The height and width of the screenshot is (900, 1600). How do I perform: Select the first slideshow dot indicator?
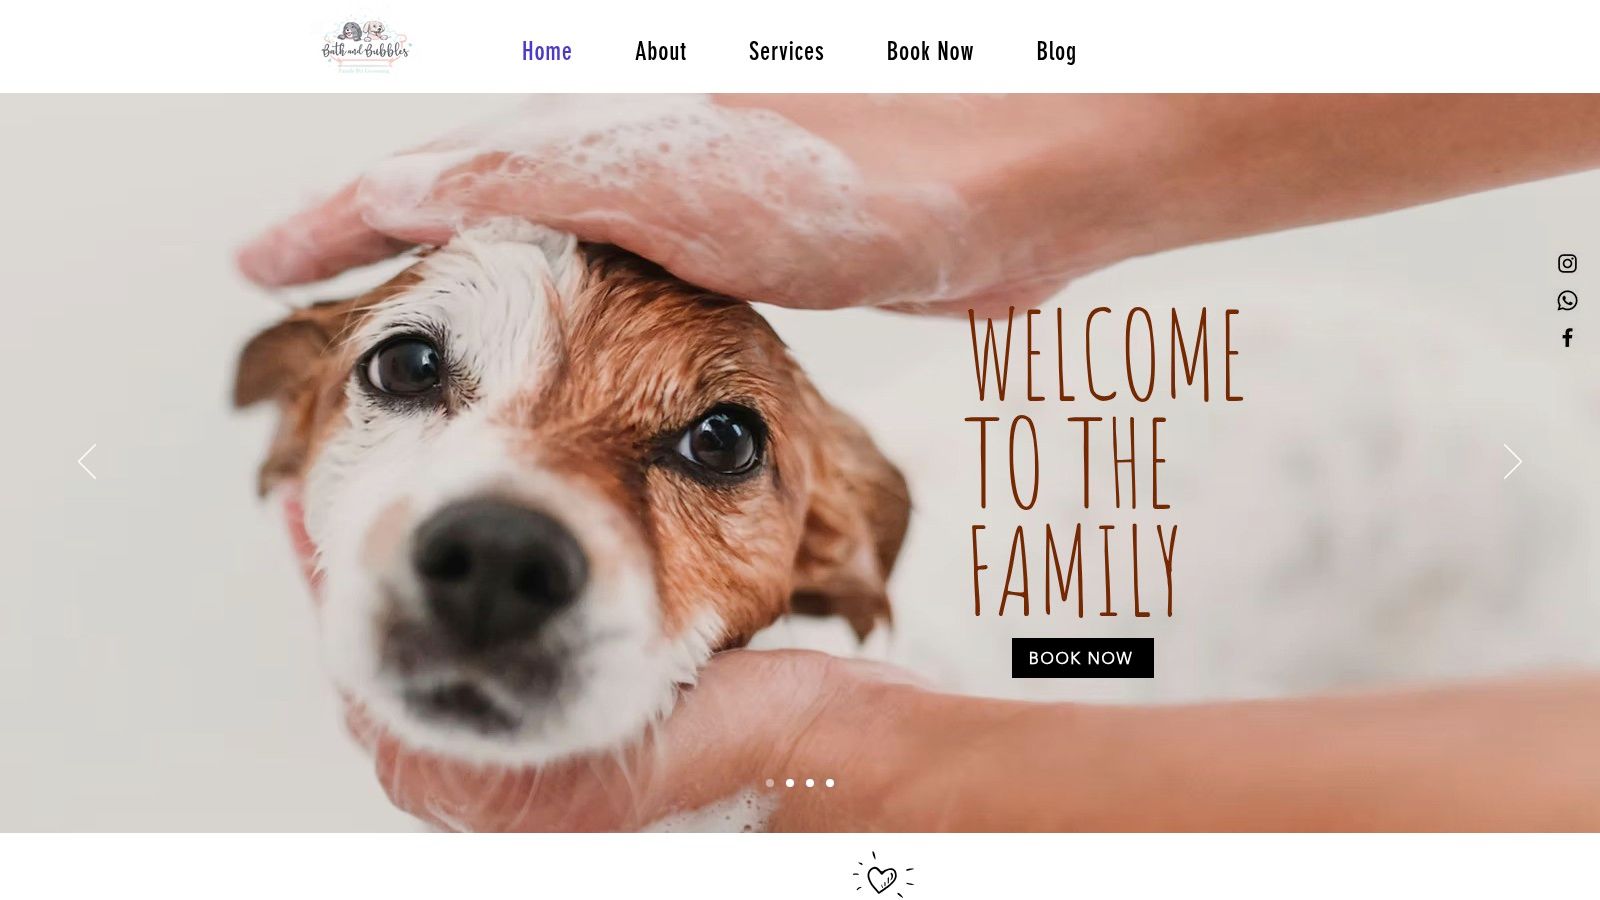pyautogui.click(x=770, y=783)
